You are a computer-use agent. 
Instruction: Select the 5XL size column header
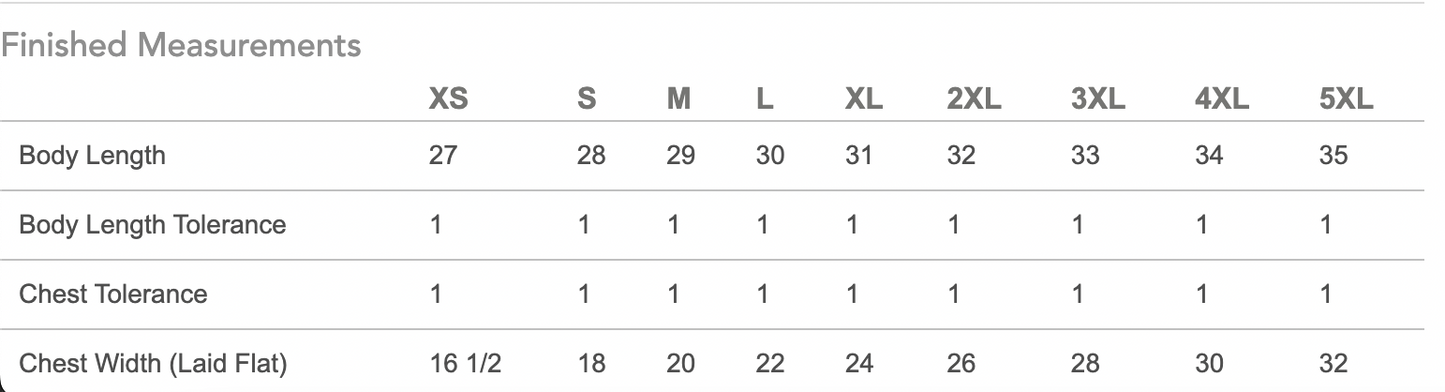click(x=1346, y=99)
